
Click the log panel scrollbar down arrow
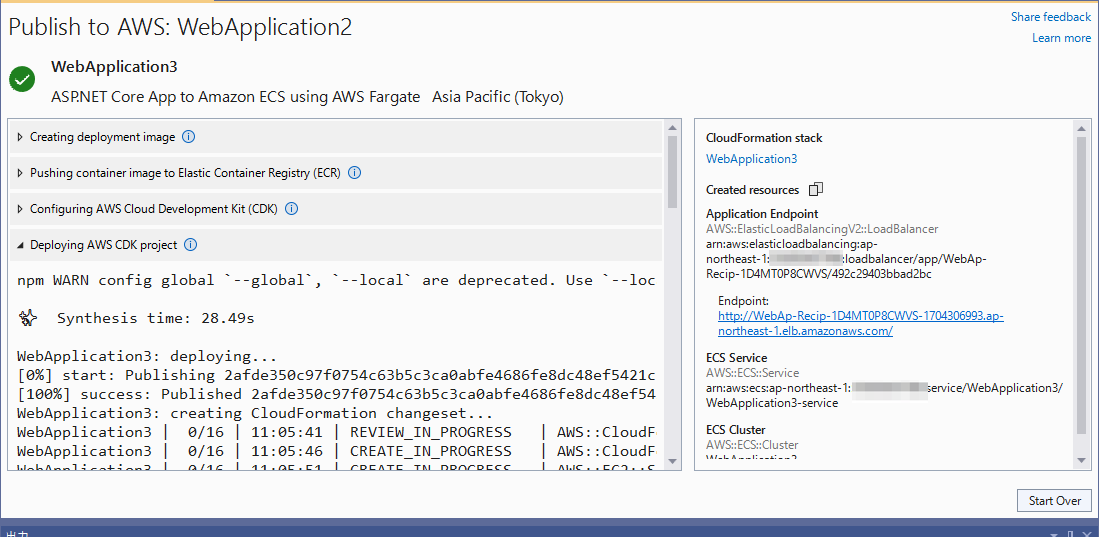[673, 461]
